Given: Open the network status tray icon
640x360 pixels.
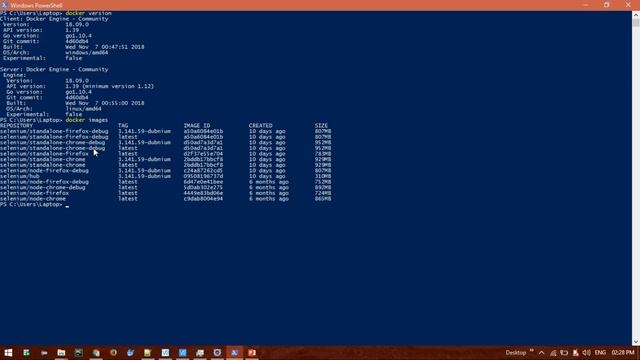Looking at the screenshot, I should click(x=553, y=353).
